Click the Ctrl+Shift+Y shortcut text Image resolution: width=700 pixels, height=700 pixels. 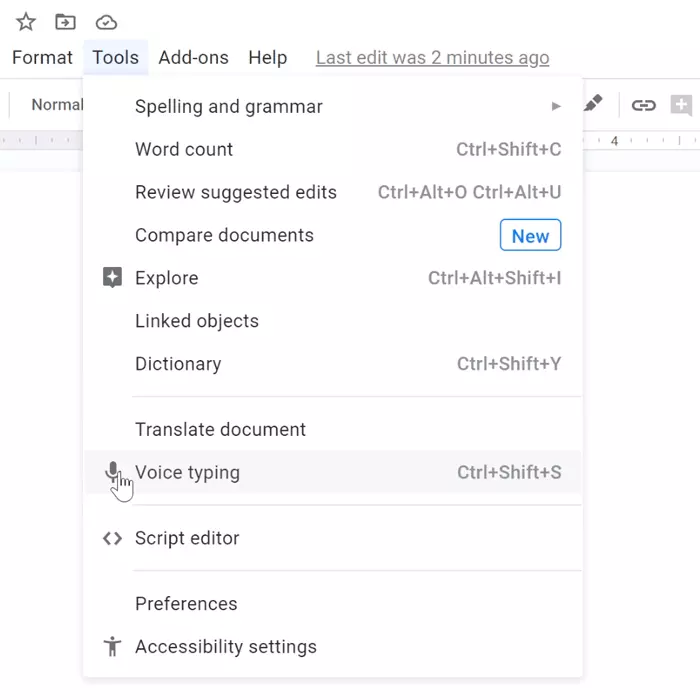pos(509,364)
